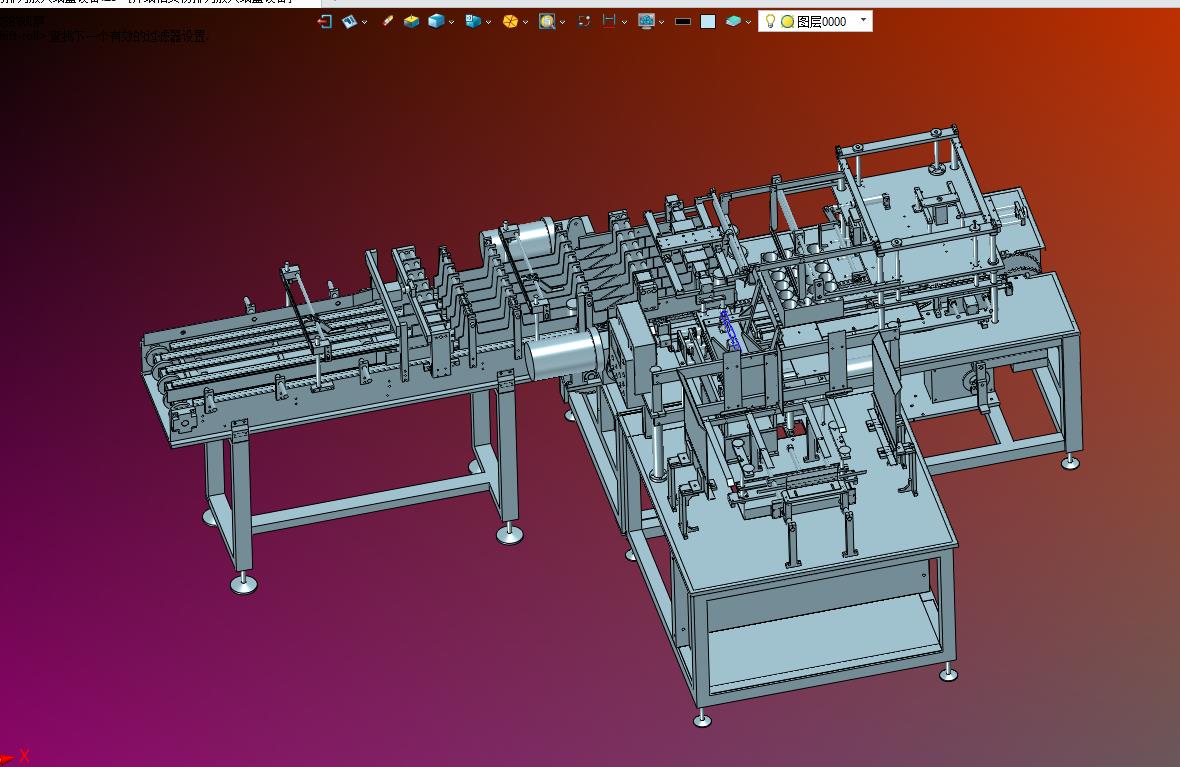Select the red dimension measure icon
Viewport: 1180px width, 767px height.
pyautogui.click(x=609, y=21)
